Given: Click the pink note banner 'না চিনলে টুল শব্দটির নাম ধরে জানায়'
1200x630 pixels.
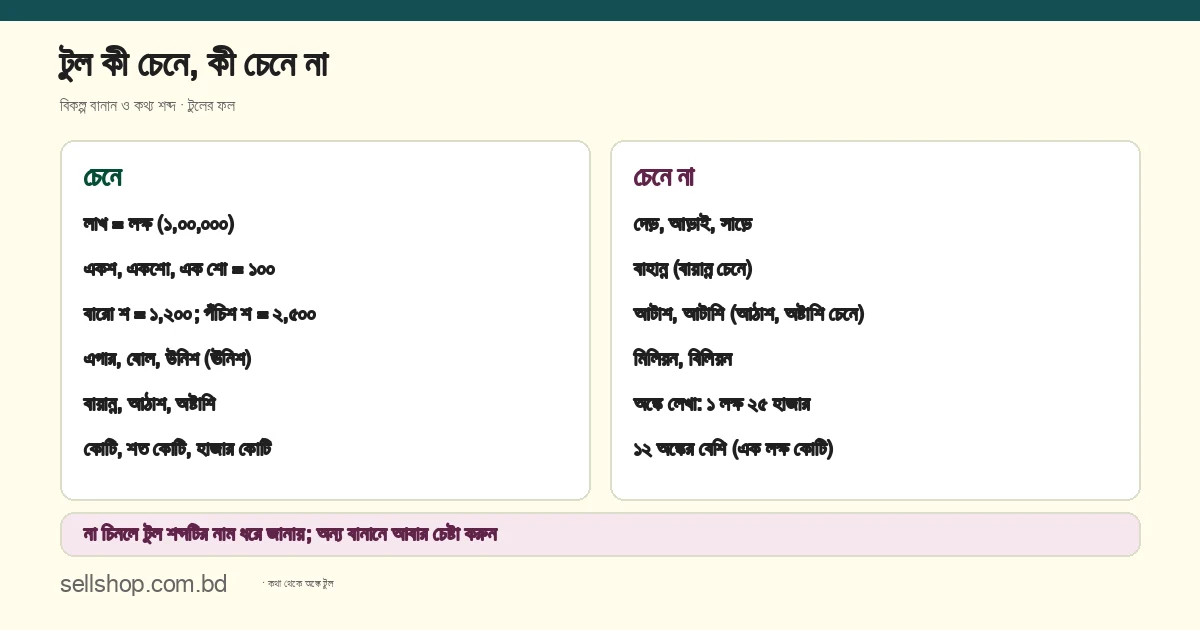Looking at the screenshot, I should click(x=600, y=534).
